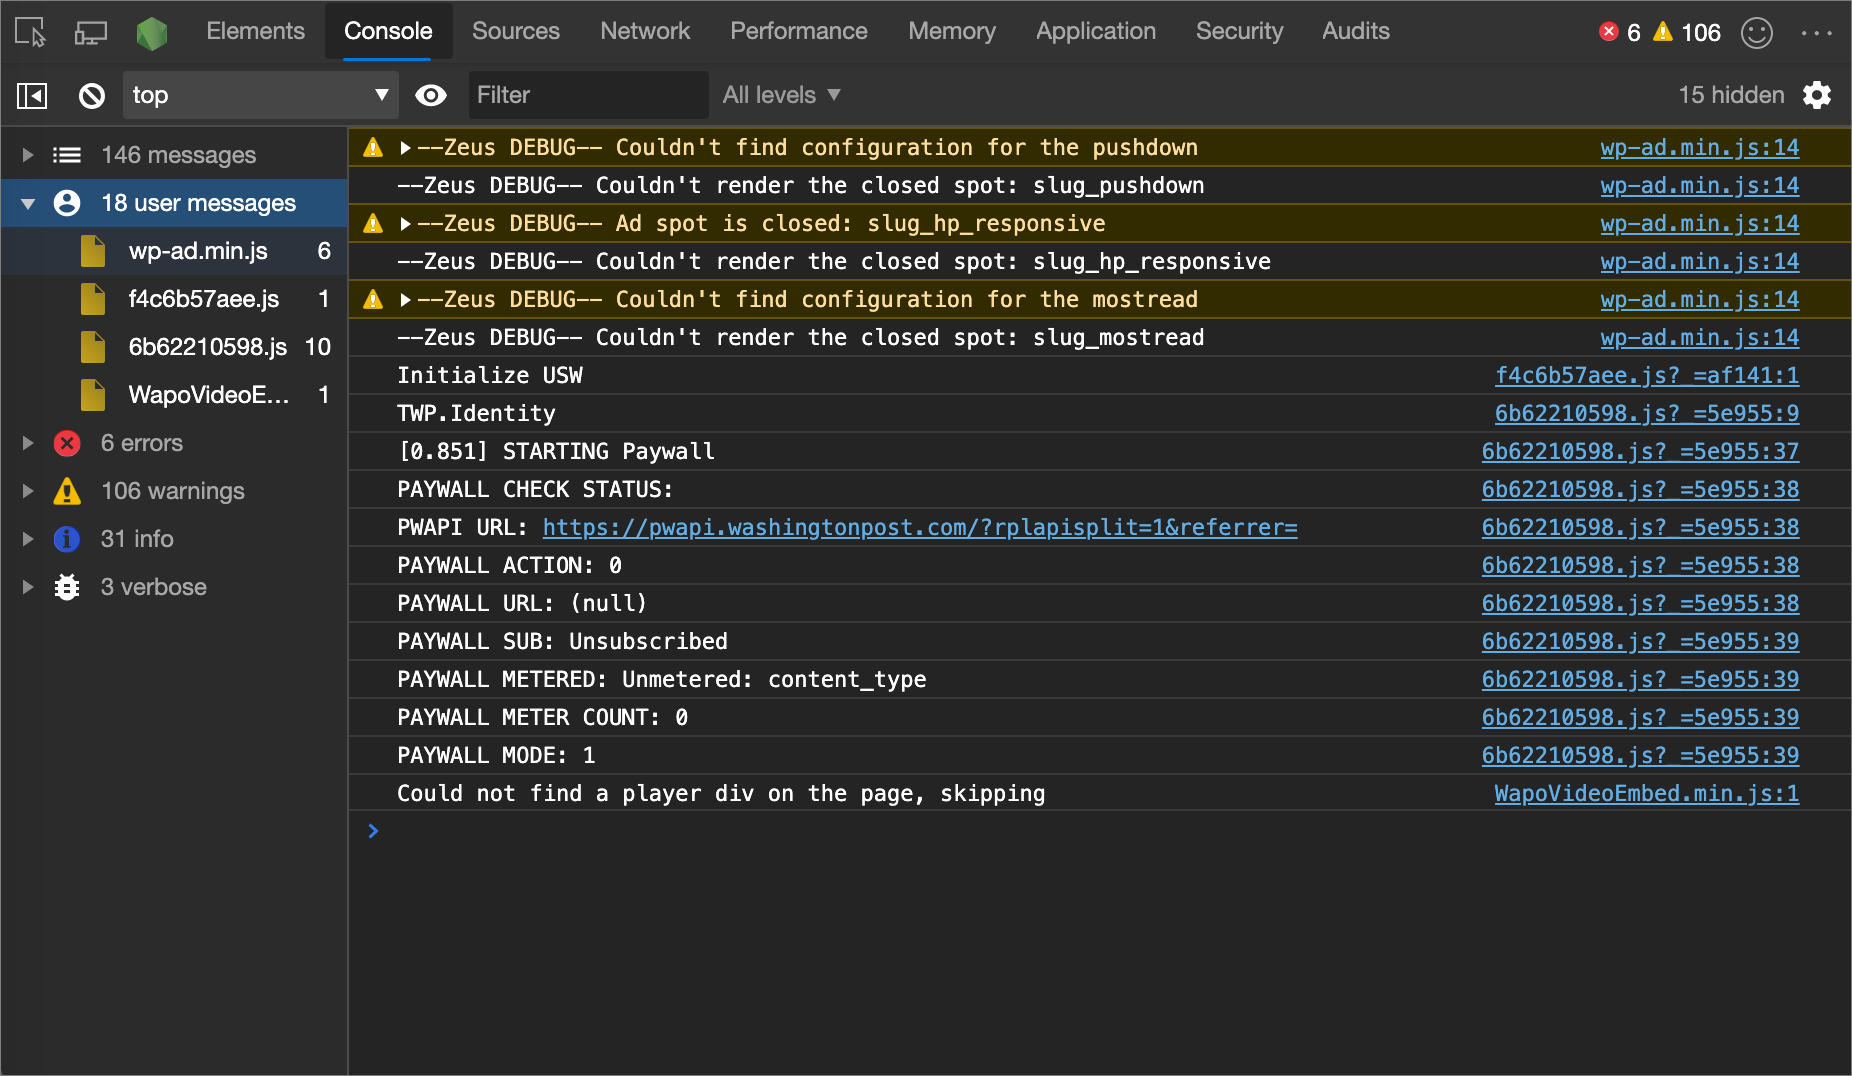Click the red X icon beside 6 errors
Screen dimensions: 1852x1076
pyautogui.click(x=67, y=443)
